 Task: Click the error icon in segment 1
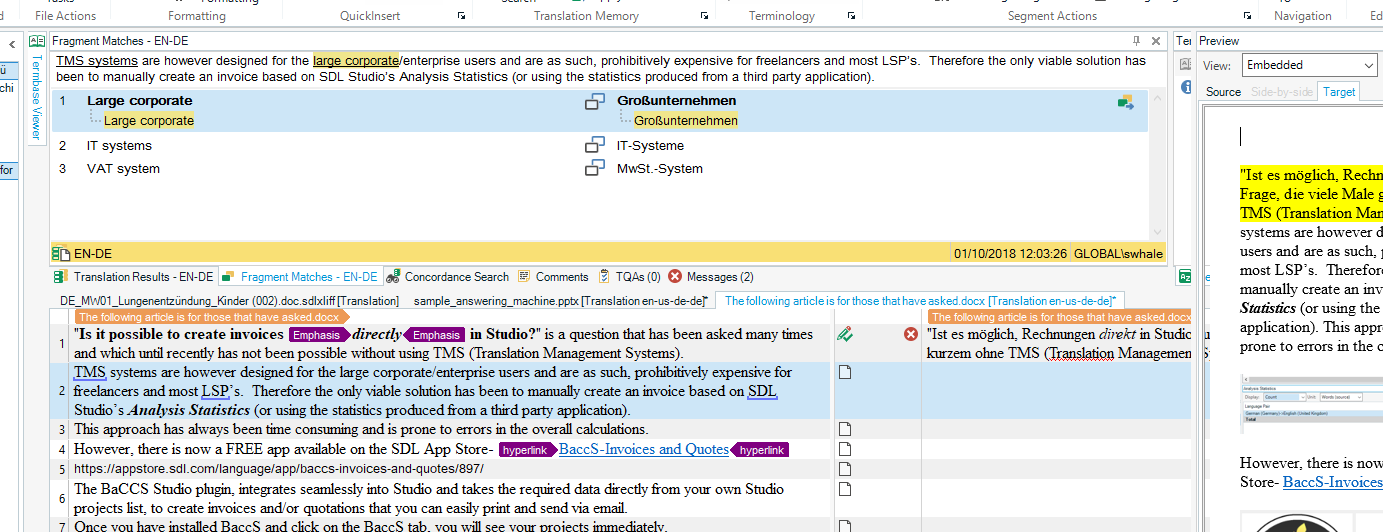pyautogui.click(x=911, y=334)
